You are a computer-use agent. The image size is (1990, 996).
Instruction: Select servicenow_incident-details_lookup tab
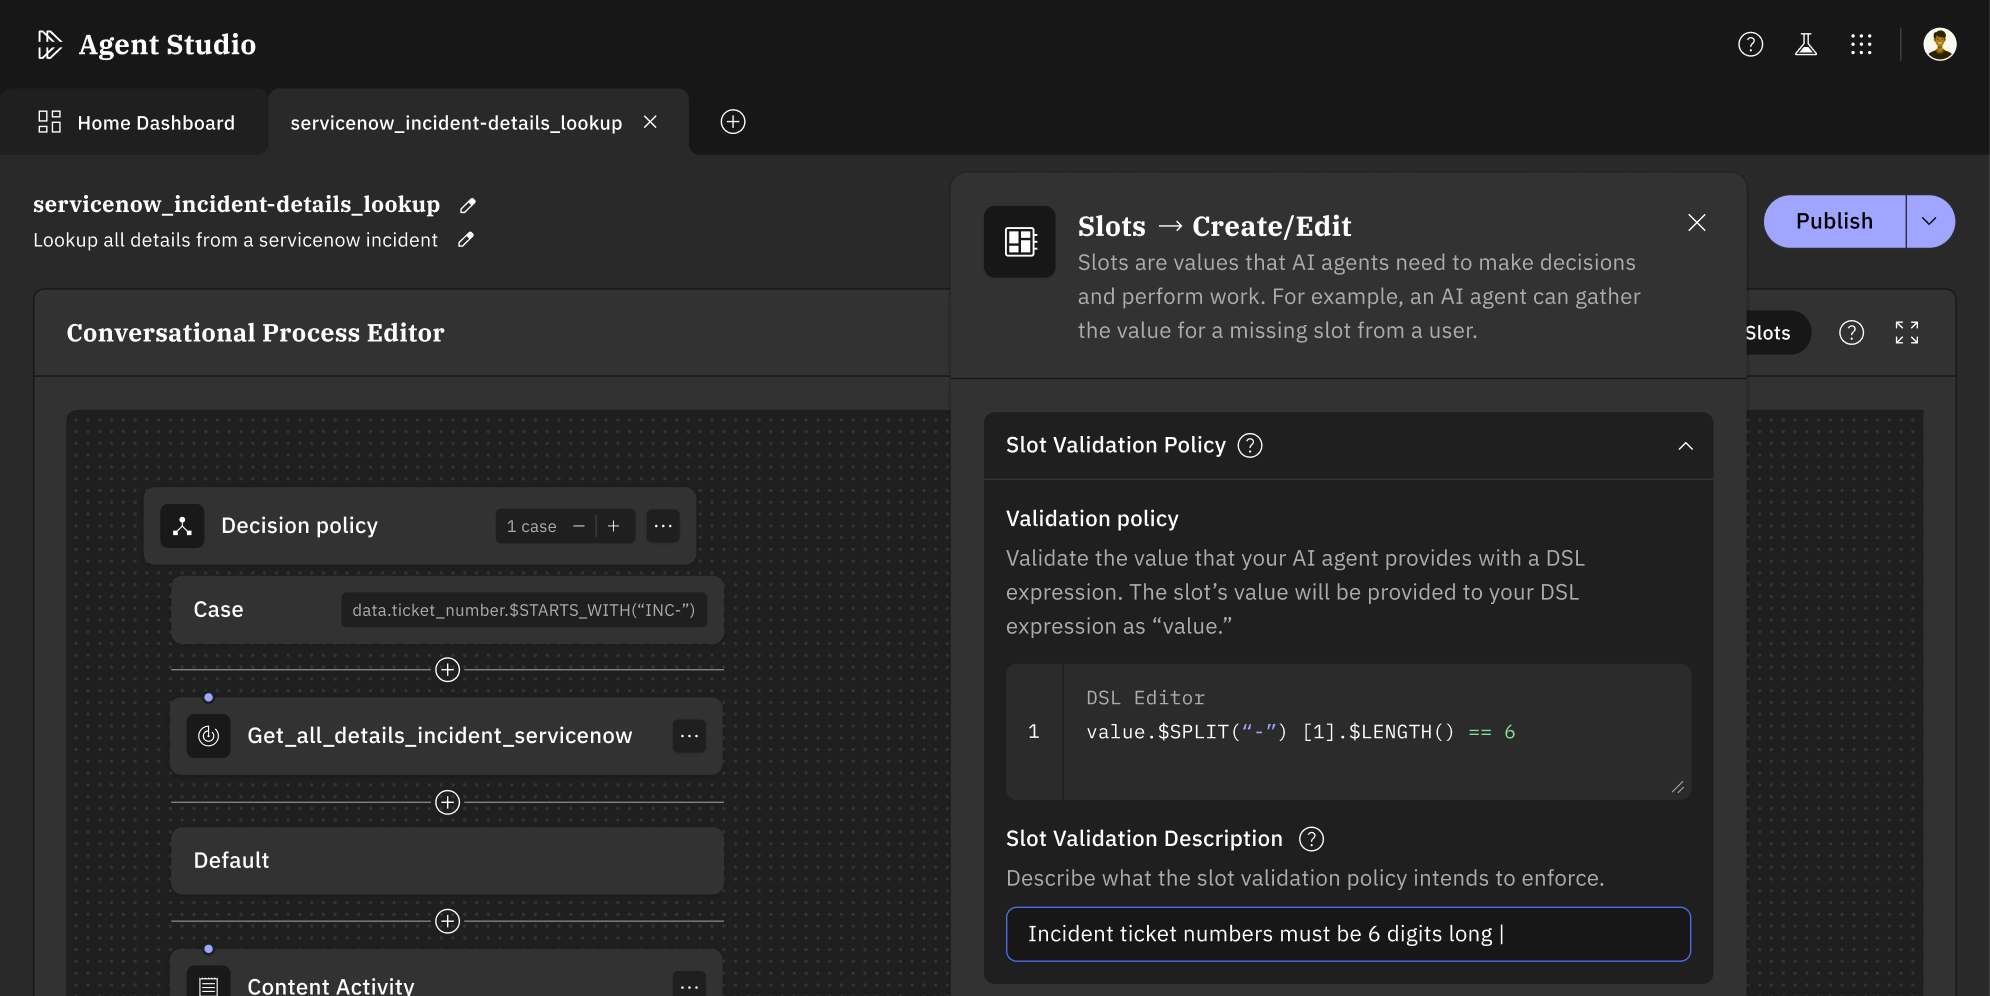click(456, 123)
